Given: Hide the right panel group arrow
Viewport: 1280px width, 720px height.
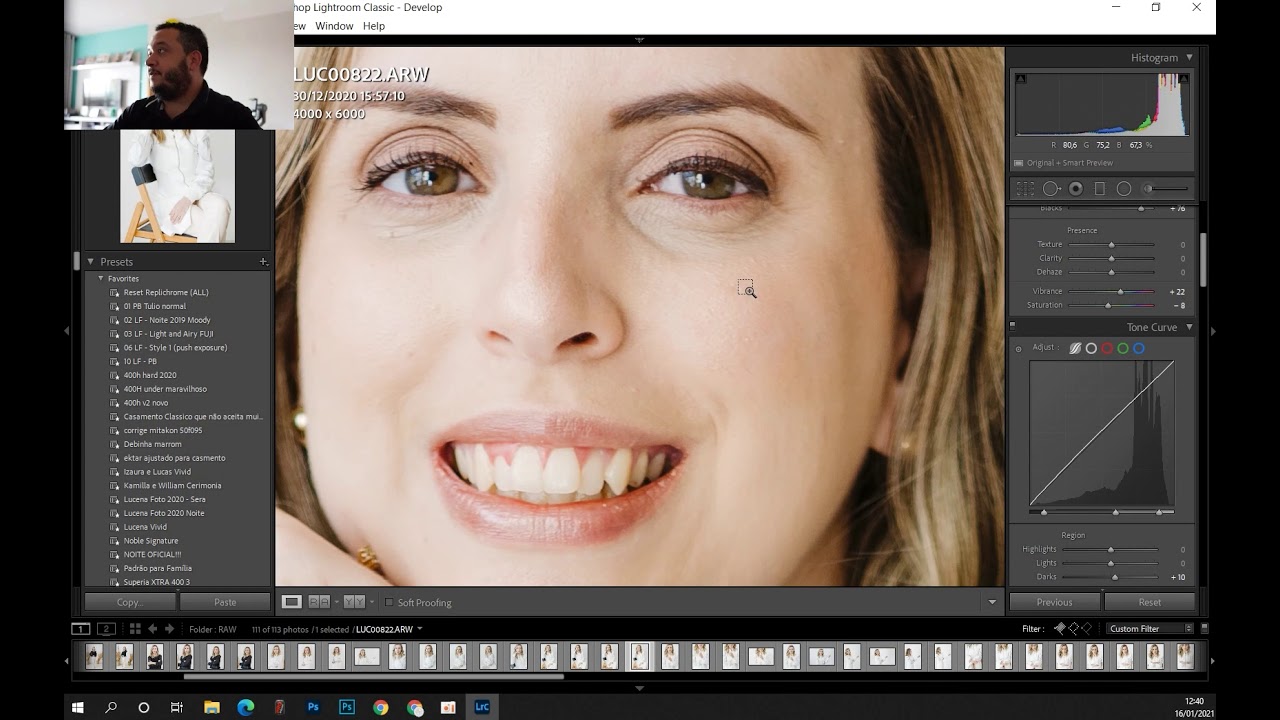Looking at the screenshot, I should pos(1213,331).
